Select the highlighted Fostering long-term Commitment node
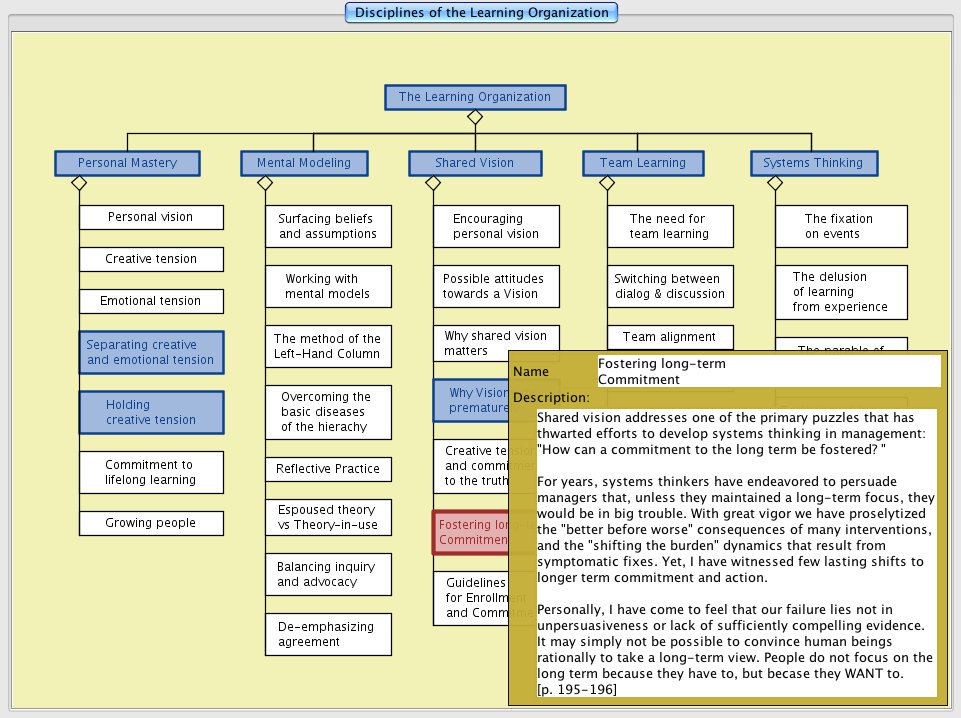 point(470,532)
